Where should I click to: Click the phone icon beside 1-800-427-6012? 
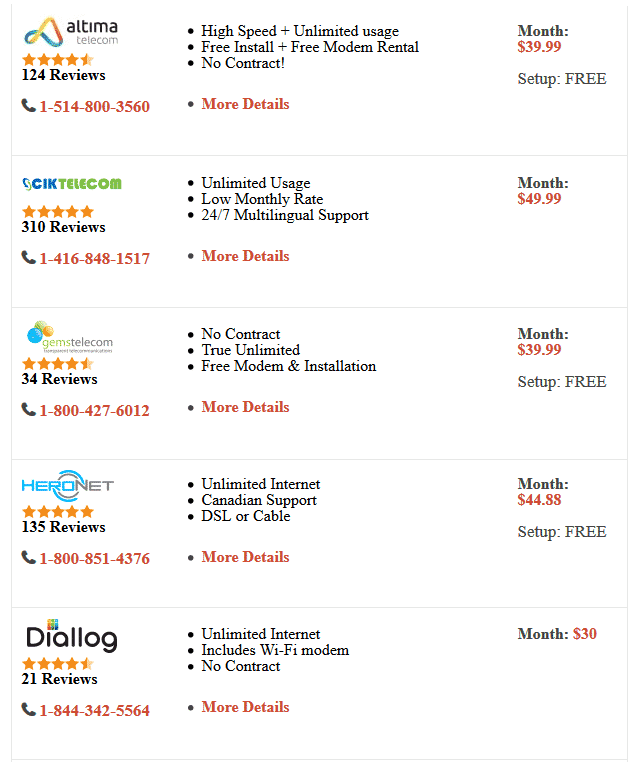[x=28, y=410]
